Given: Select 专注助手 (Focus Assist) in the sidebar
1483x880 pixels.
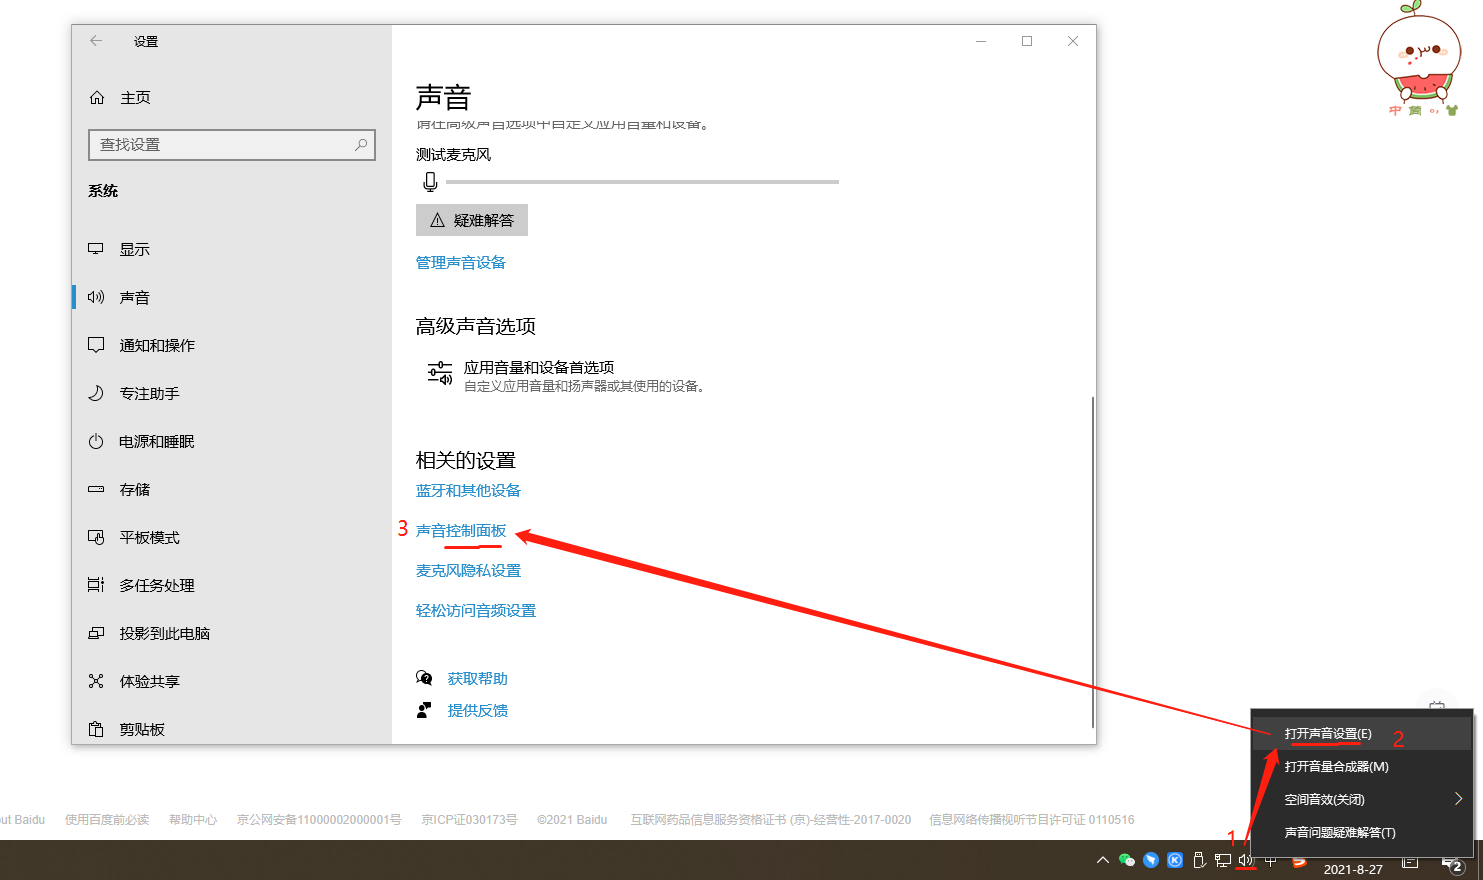Looking at the screenshot, I should pyautogui.click(x=149, y=393).
